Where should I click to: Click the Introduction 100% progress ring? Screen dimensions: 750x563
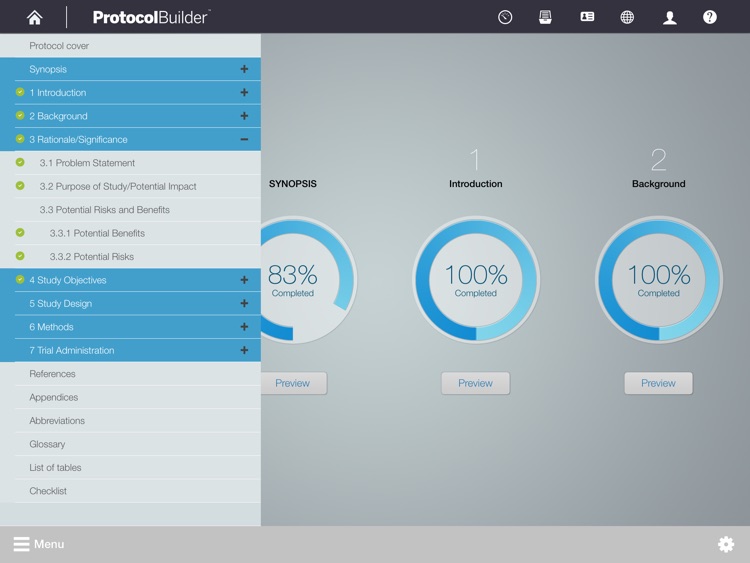click(x=475, y=280)
